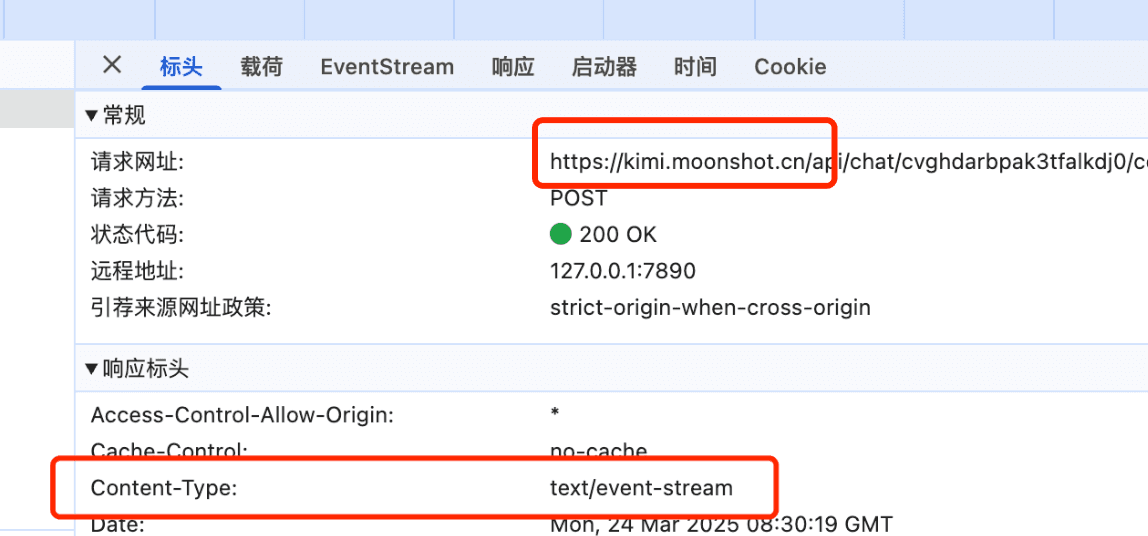
Task: Click the 127.0.0.1:7890 remote address
Action: pos(623,271)
